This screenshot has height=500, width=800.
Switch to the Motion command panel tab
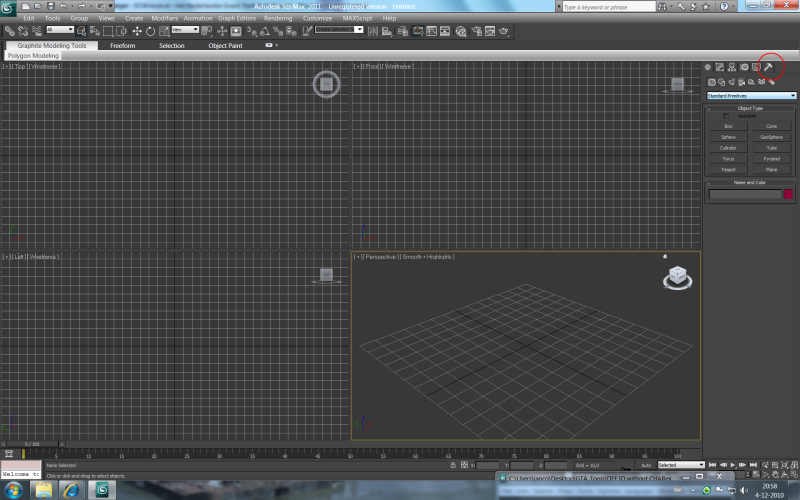(x=744, y=67)
